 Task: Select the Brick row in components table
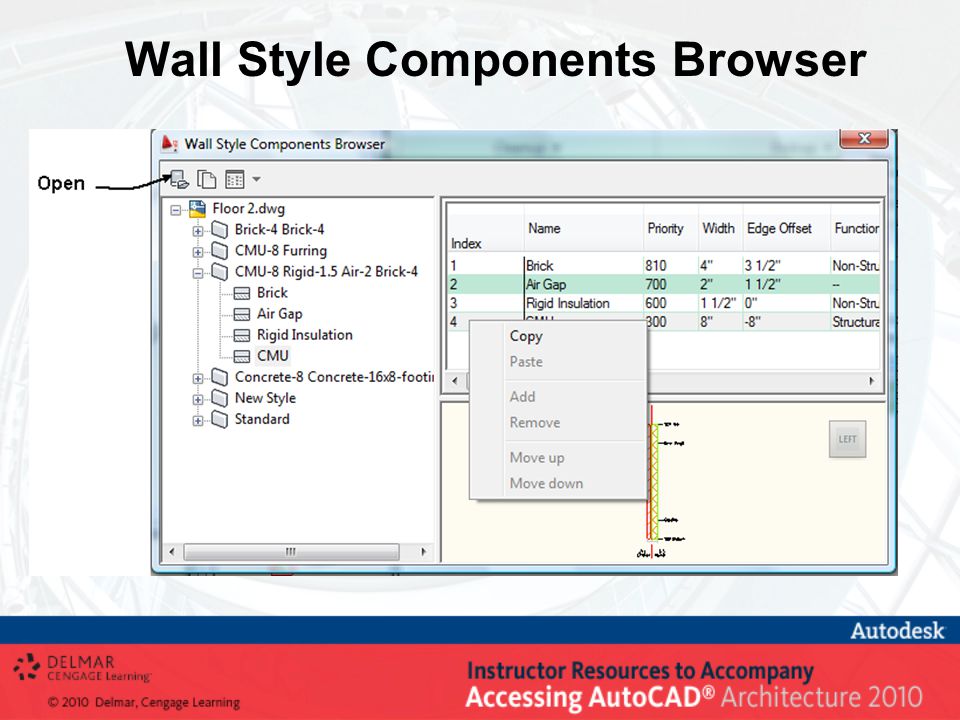click(x=664, y=266)
